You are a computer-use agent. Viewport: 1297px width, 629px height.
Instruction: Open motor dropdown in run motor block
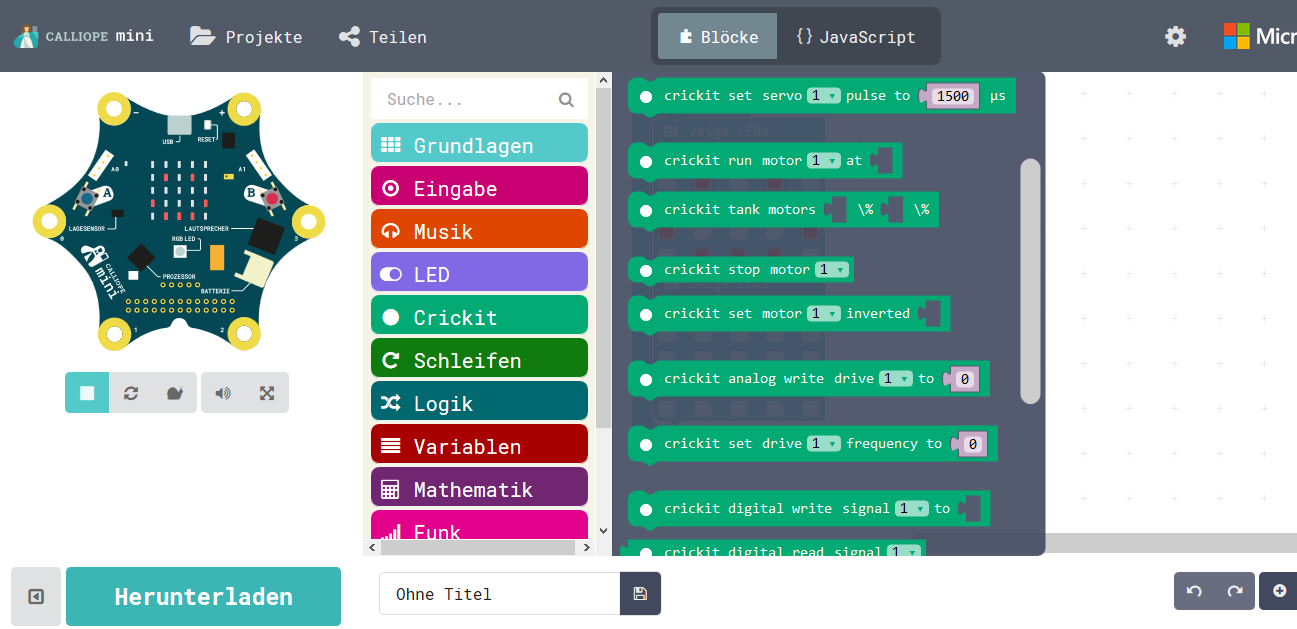coord(824,160)
